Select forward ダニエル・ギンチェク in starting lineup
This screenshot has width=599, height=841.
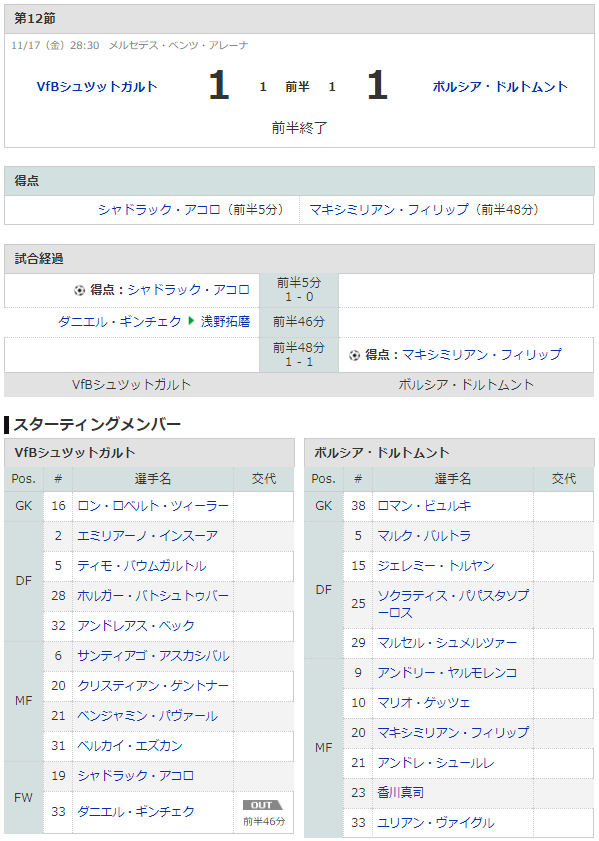pyautogui.click(x=136, y=812)
